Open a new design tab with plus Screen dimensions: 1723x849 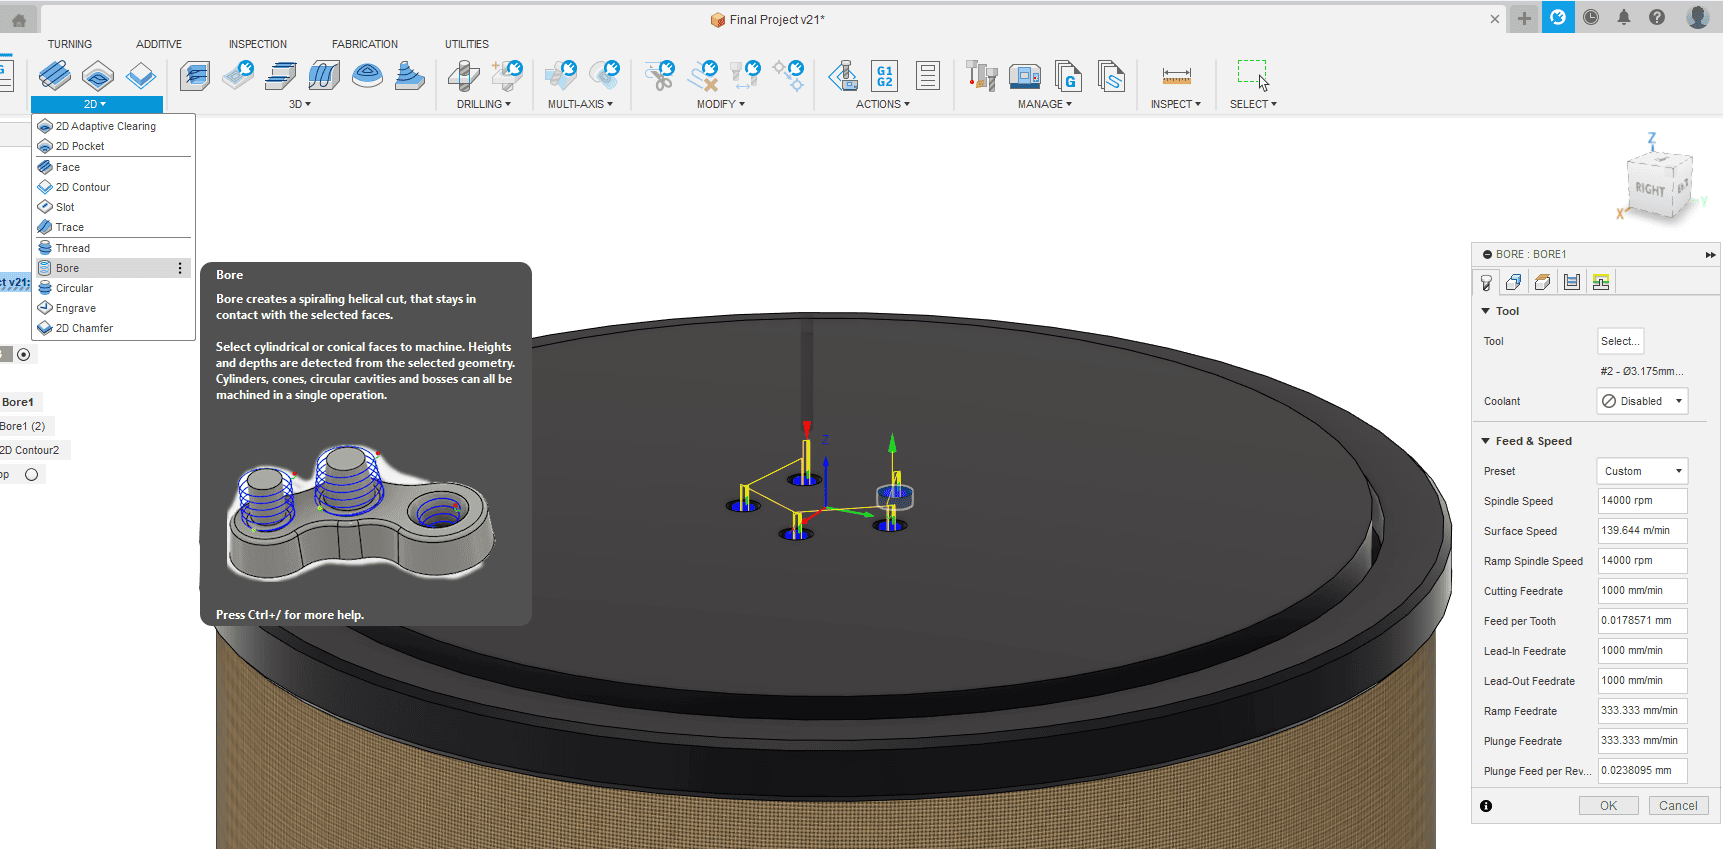[1524, 18]
